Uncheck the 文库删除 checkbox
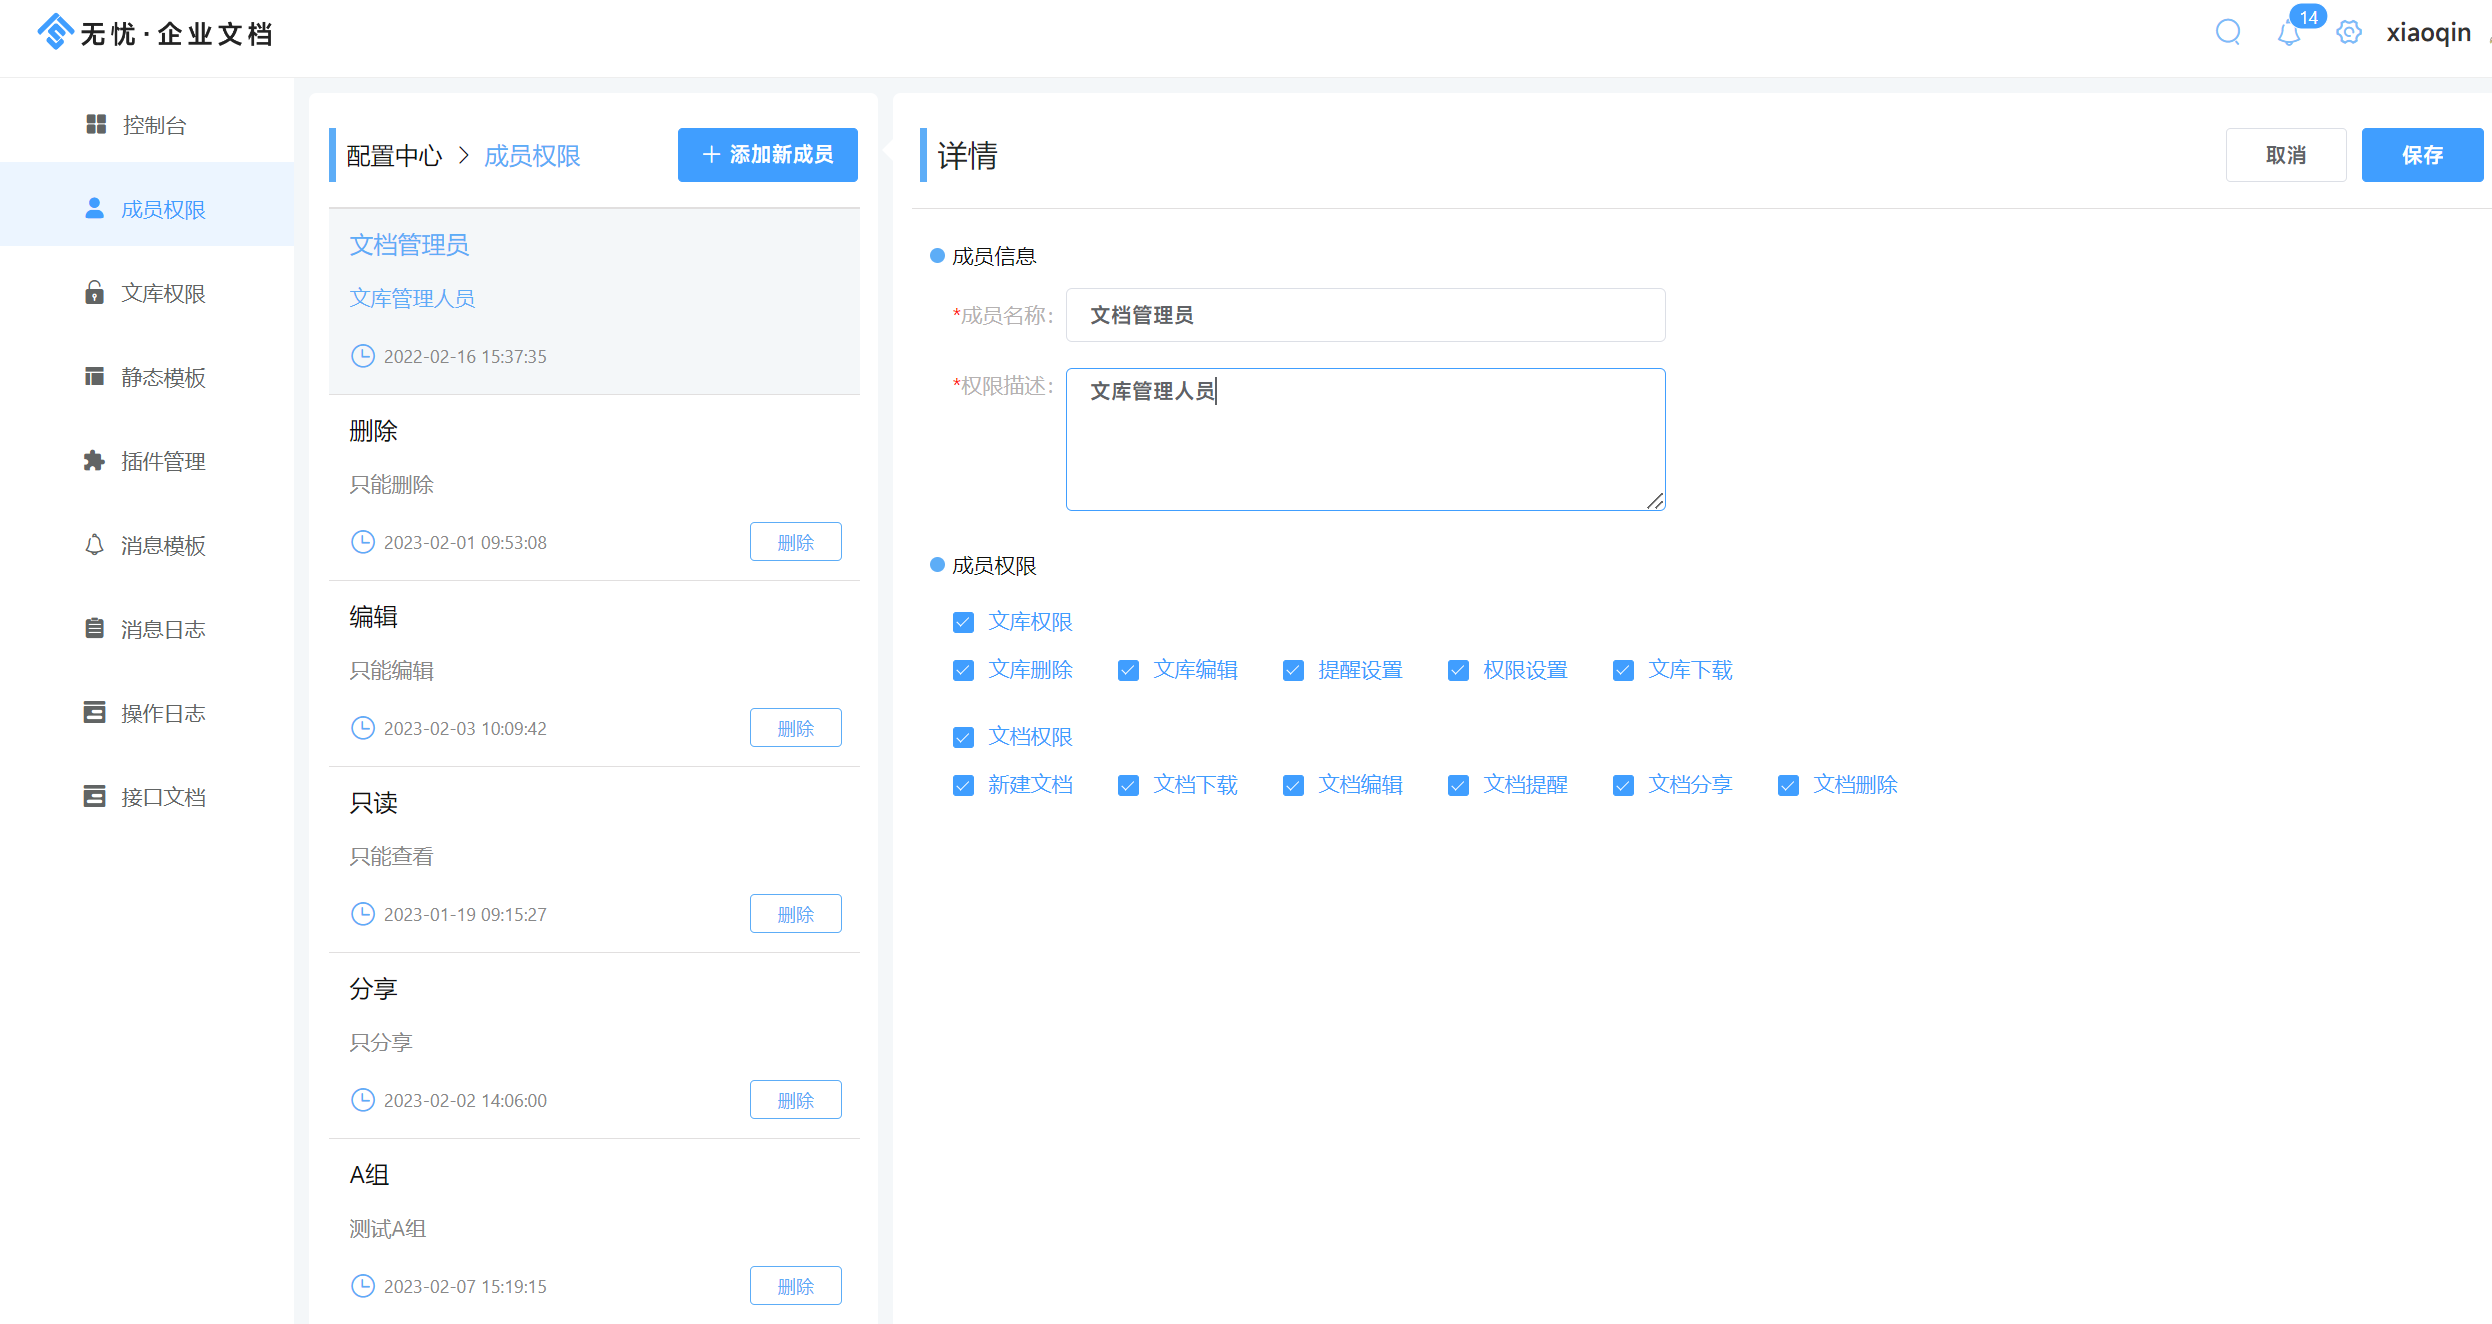This screenshot has height=1324, width=2492. tap(963, 670)
